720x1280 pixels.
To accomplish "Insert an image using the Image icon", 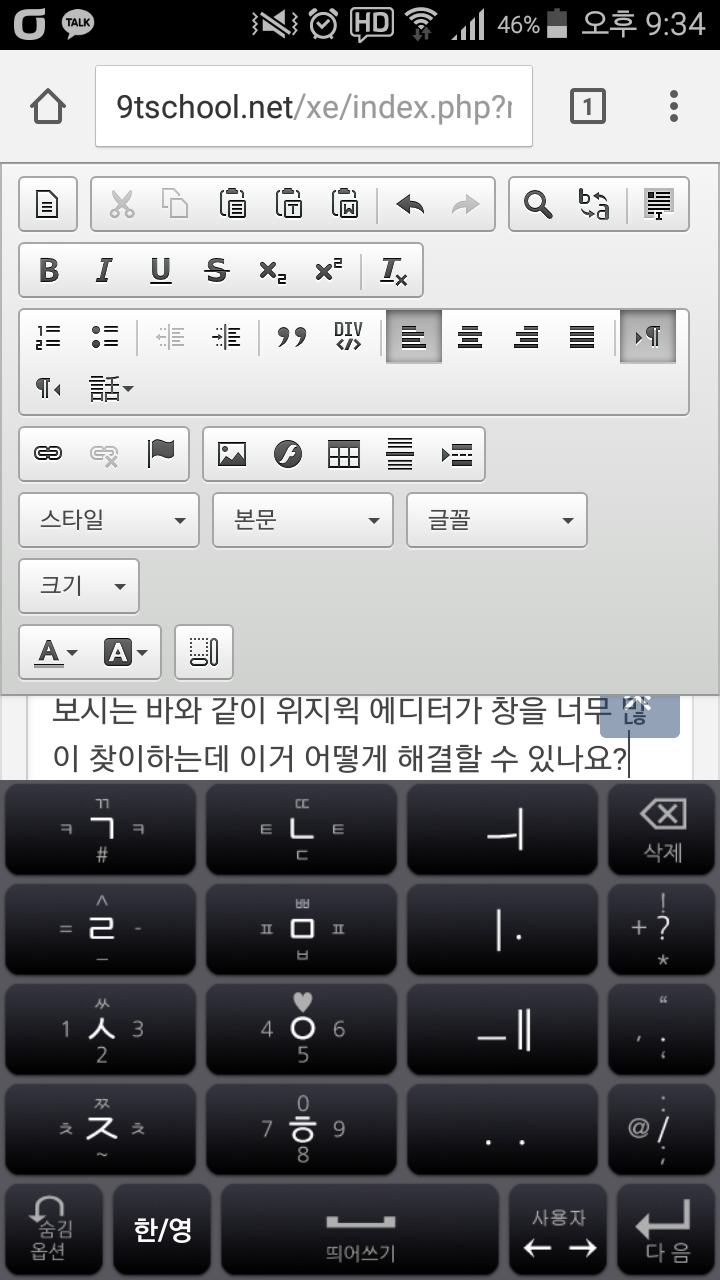I will [232, 454].
